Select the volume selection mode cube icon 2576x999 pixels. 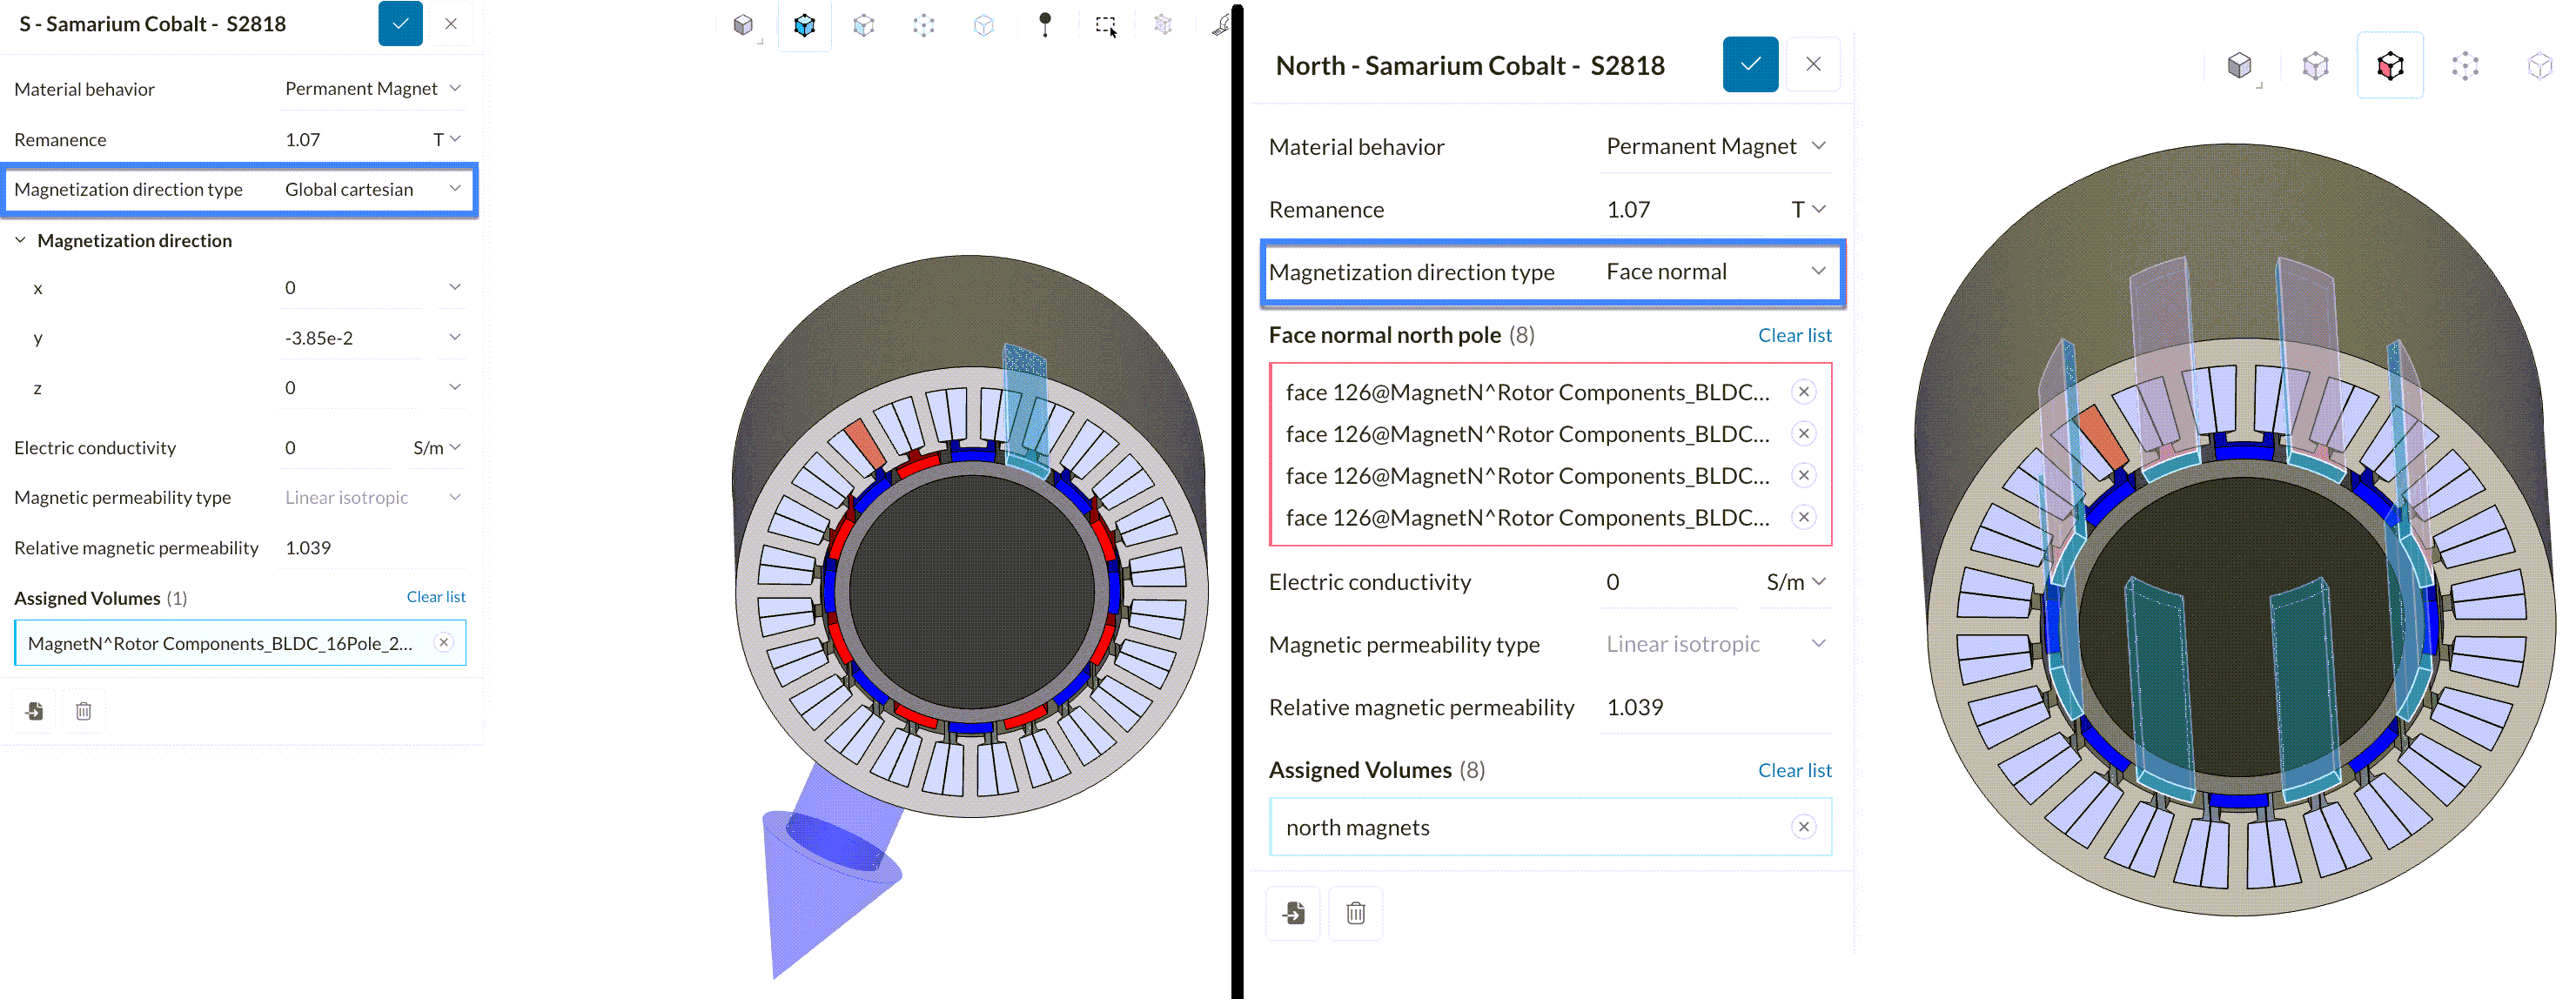click(804, 25)
